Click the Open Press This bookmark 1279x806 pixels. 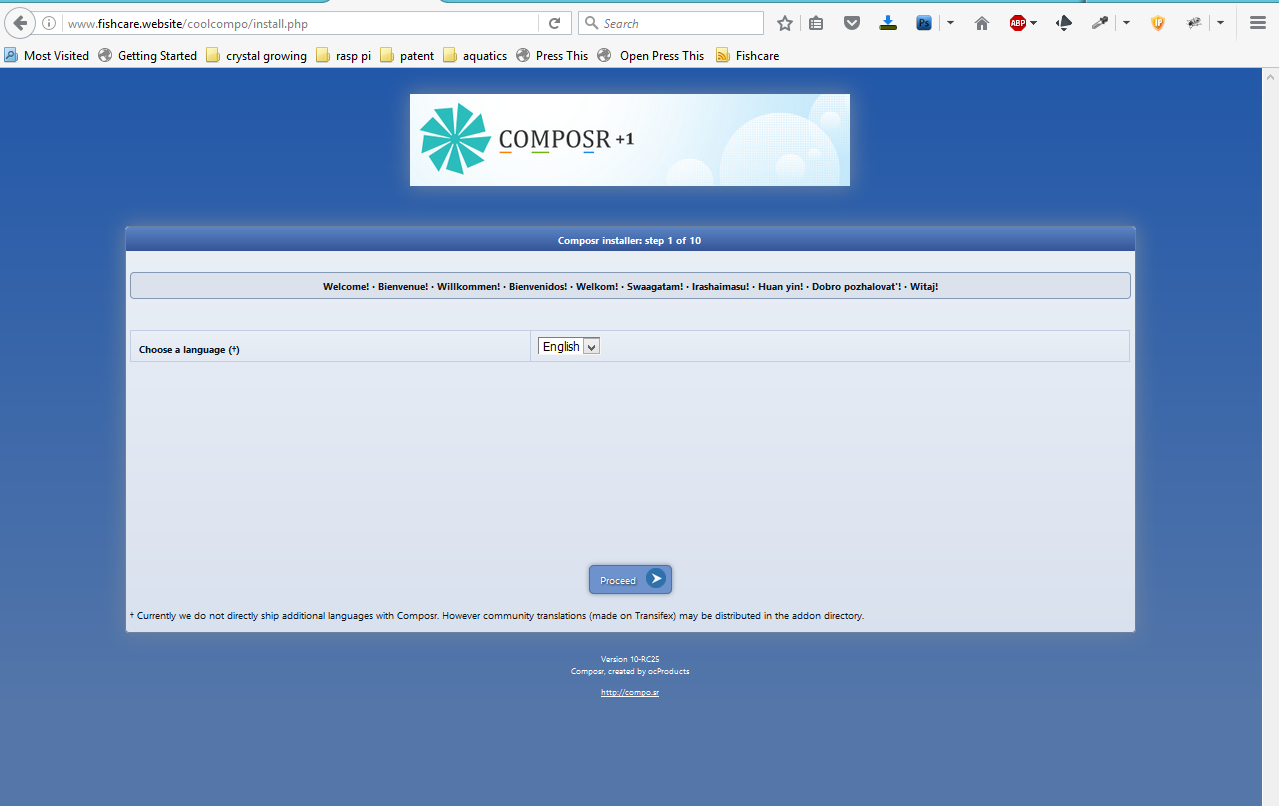pos(651,56)
